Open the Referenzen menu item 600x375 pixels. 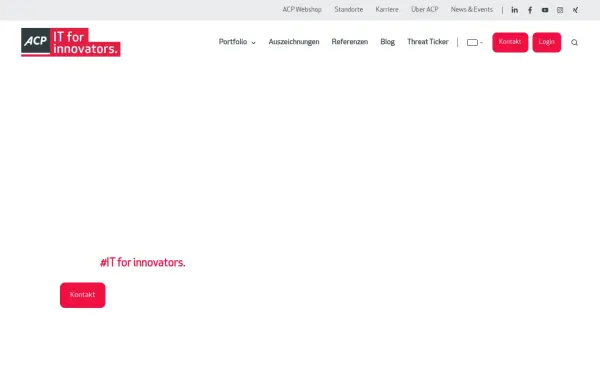tap(350, 42)
